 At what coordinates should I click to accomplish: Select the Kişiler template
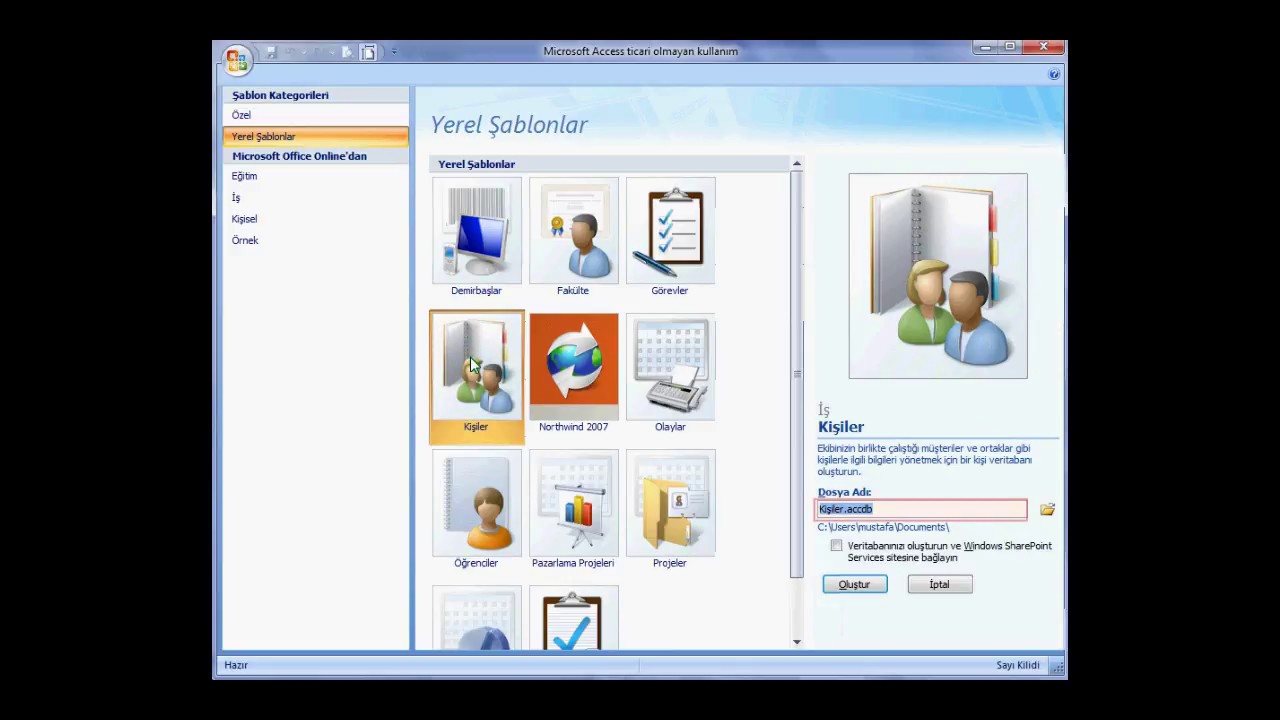pyautogui.click(x=476, y=376)
